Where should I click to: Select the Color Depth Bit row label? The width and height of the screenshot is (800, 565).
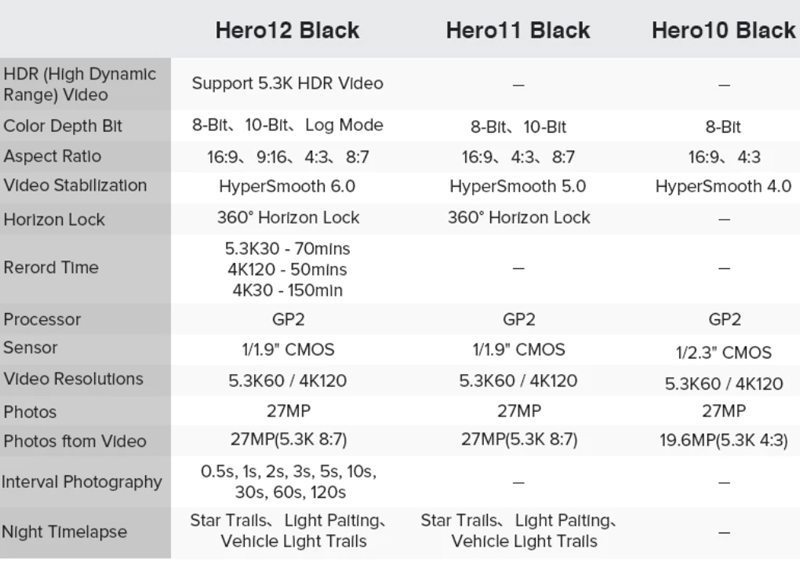[x=65, y=127]
